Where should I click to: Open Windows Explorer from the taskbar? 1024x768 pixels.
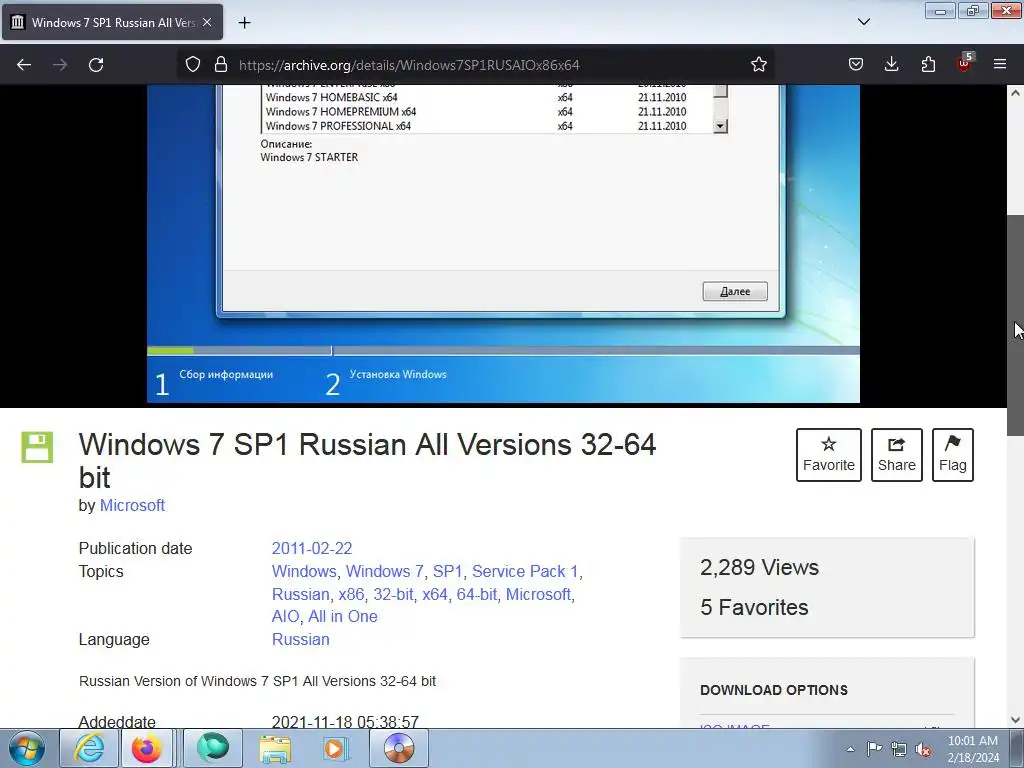pos(275,748)
